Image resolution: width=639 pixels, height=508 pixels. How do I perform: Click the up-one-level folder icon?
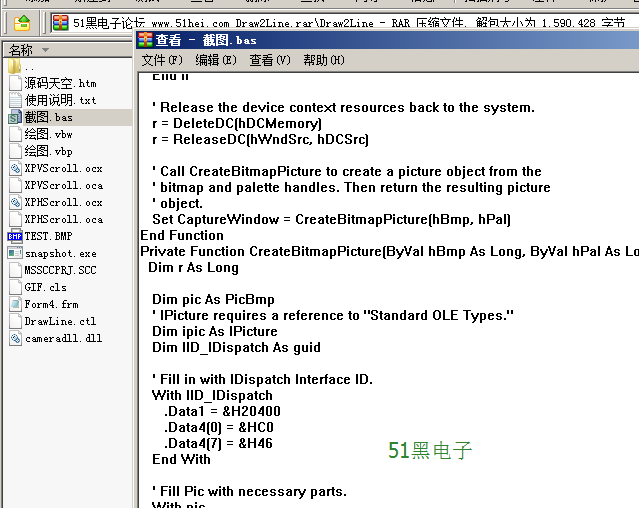[22, 23]
